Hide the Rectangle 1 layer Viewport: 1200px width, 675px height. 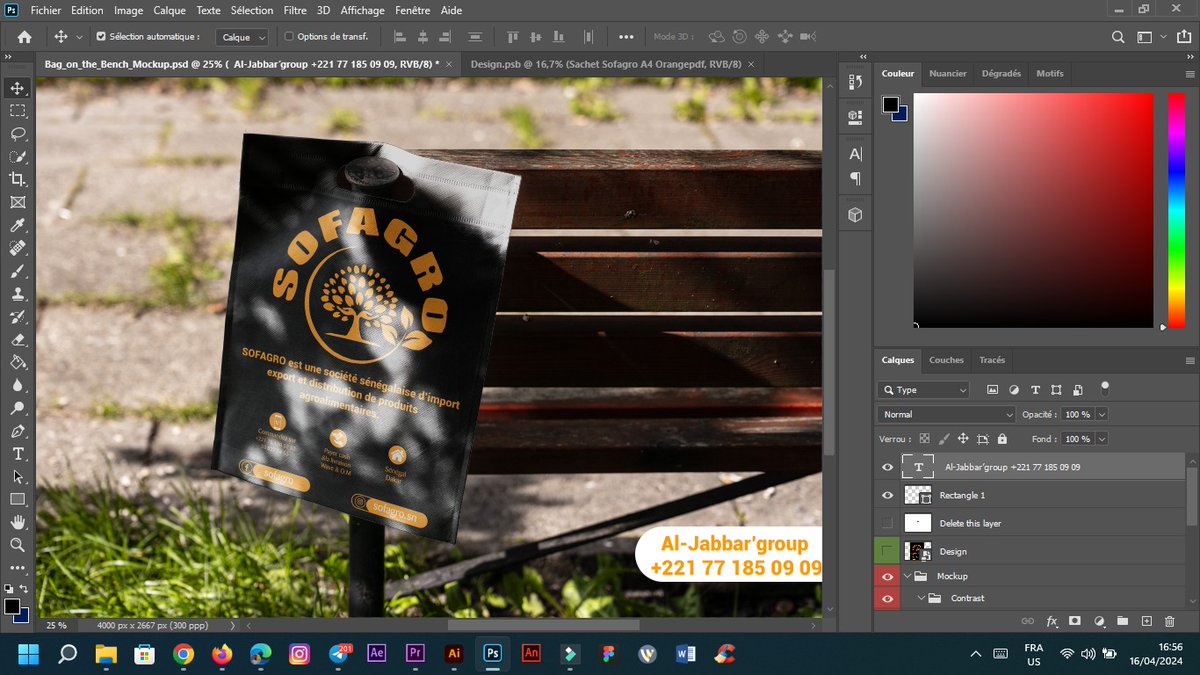click(x=887, y=495)
